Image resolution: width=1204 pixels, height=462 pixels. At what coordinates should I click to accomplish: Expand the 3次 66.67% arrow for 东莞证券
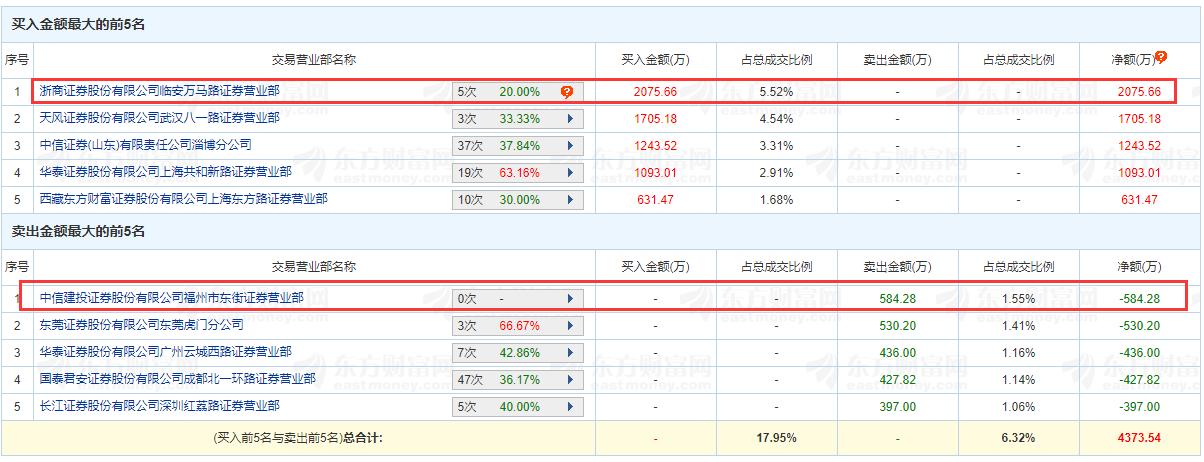(x=571, y=326)
